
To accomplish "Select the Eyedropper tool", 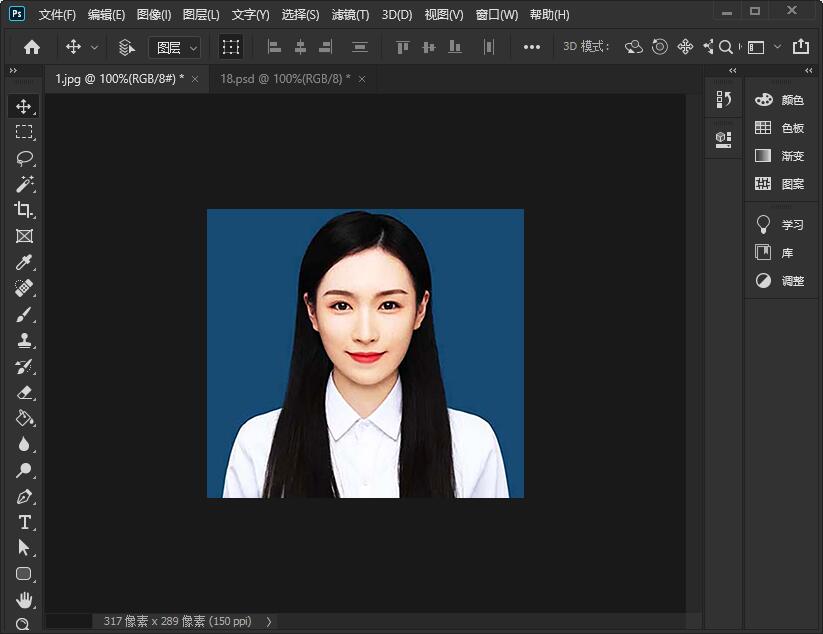I will [24, 262].
